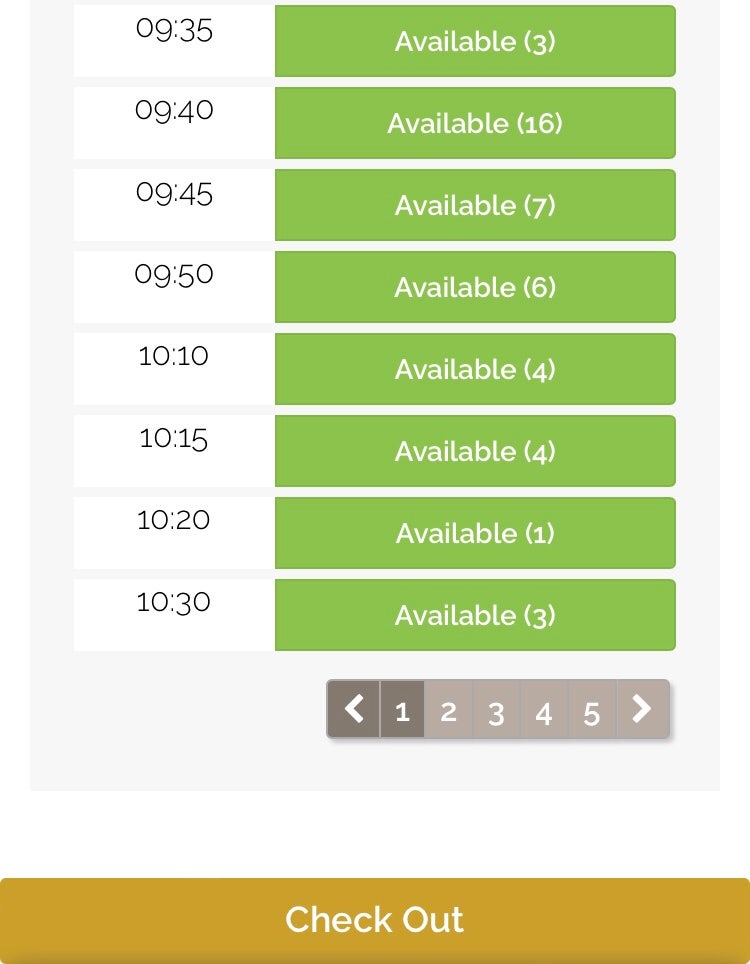Image resolution: width=750 pixels, height=964 pixels.
Task: Click the 09:40 time label
Action: tap(174, 111)
